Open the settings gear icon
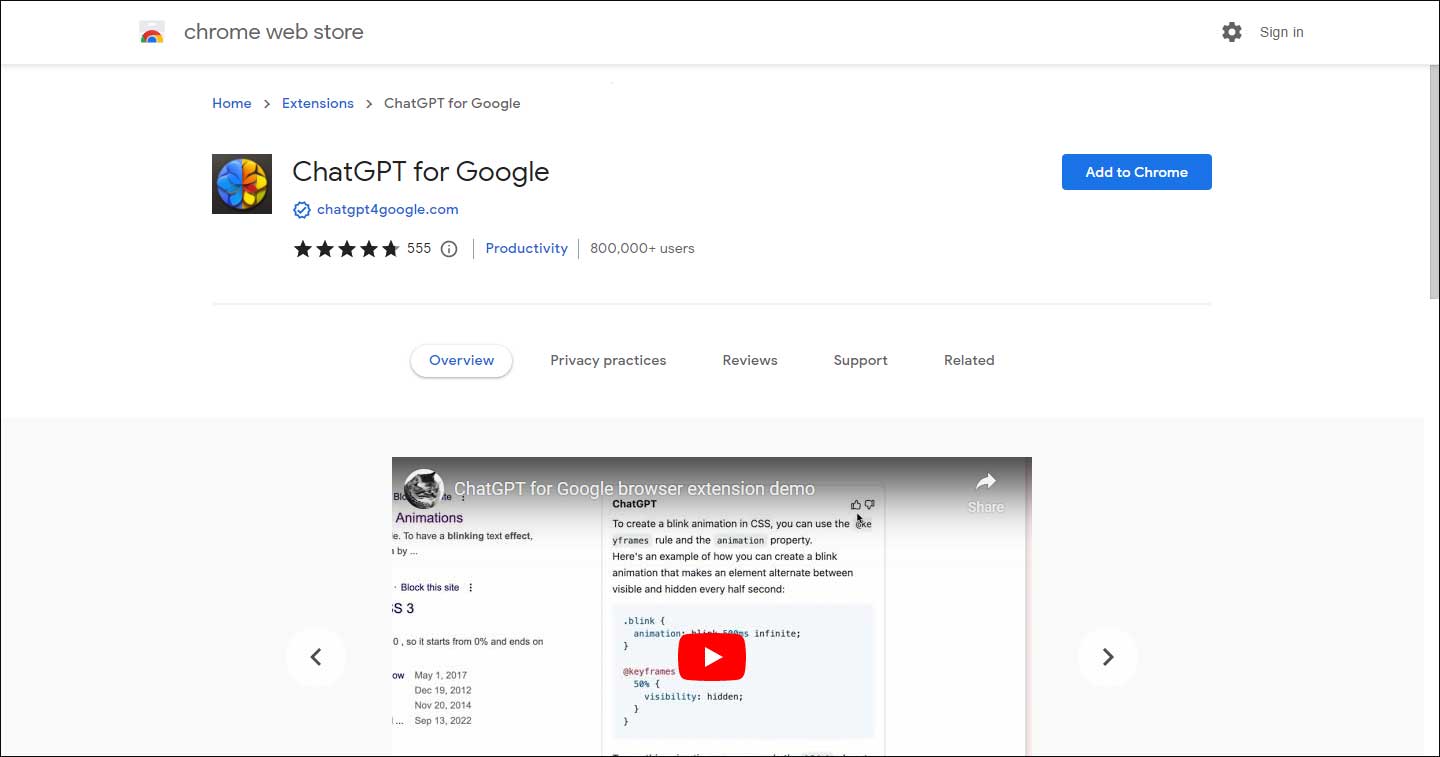The width and height of the screenshot is (1440, 757). pos(1232,32)
